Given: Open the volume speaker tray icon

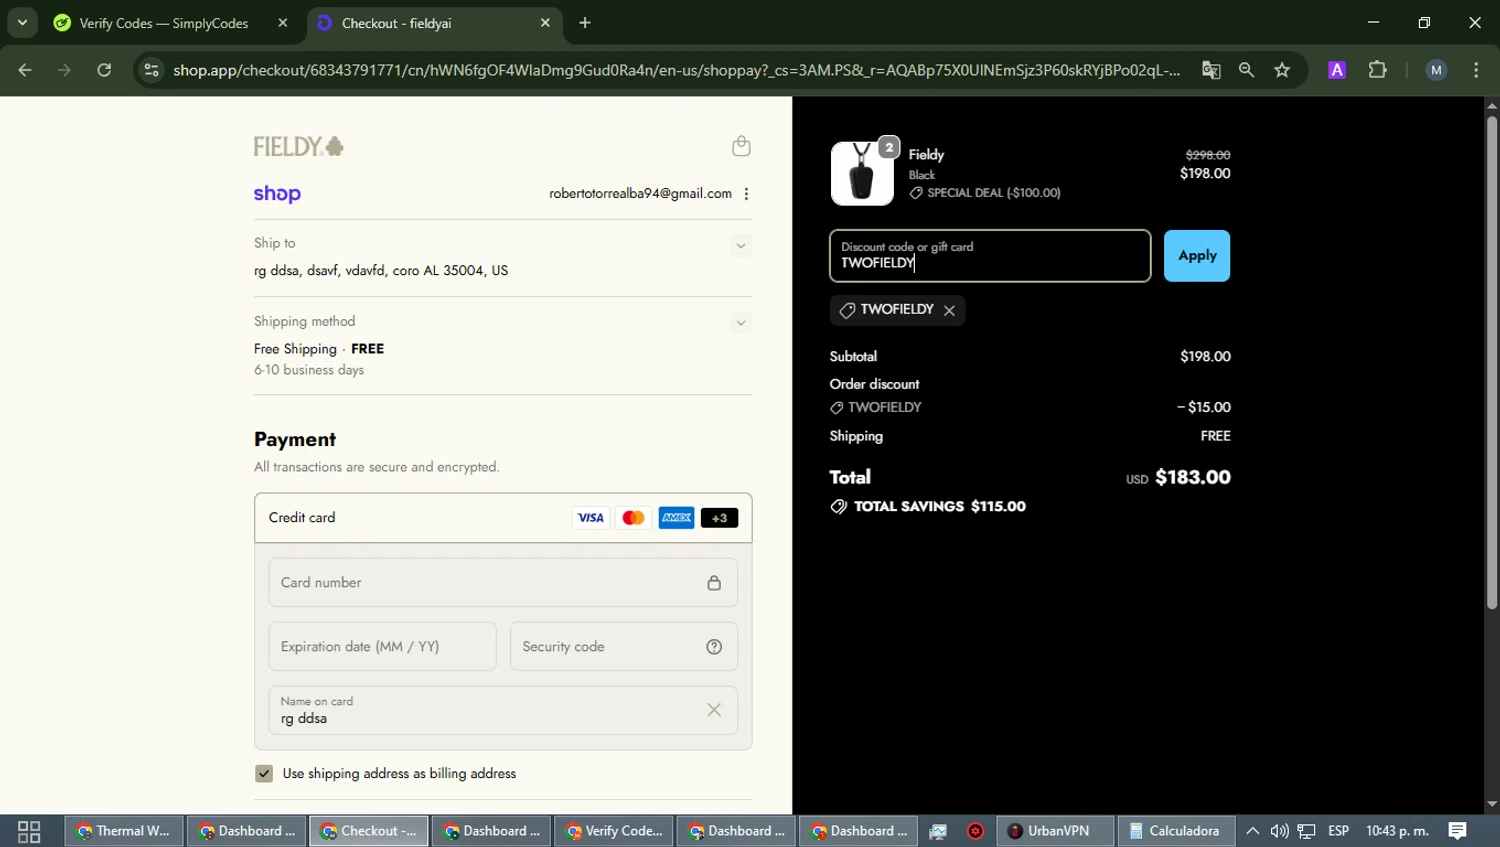Looking at the screenshot, I should tap(1279, 832).
